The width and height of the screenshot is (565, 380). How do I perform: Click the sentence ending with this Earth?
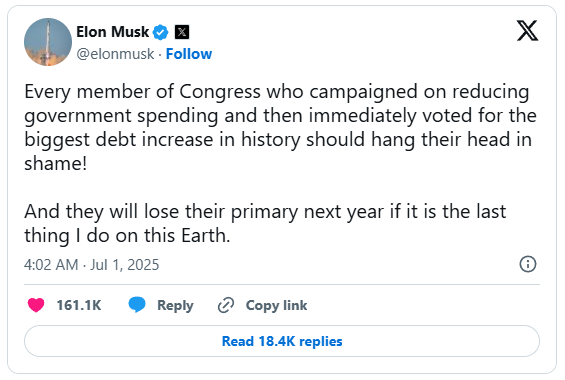click(x=265, y=223)
